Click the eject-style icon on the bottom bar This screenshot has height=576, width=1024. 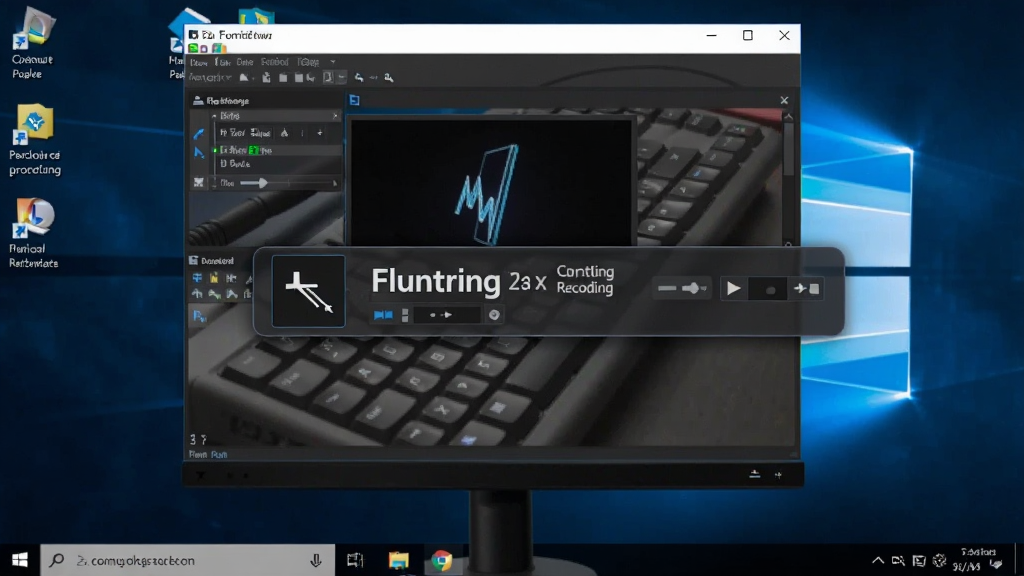754,474
